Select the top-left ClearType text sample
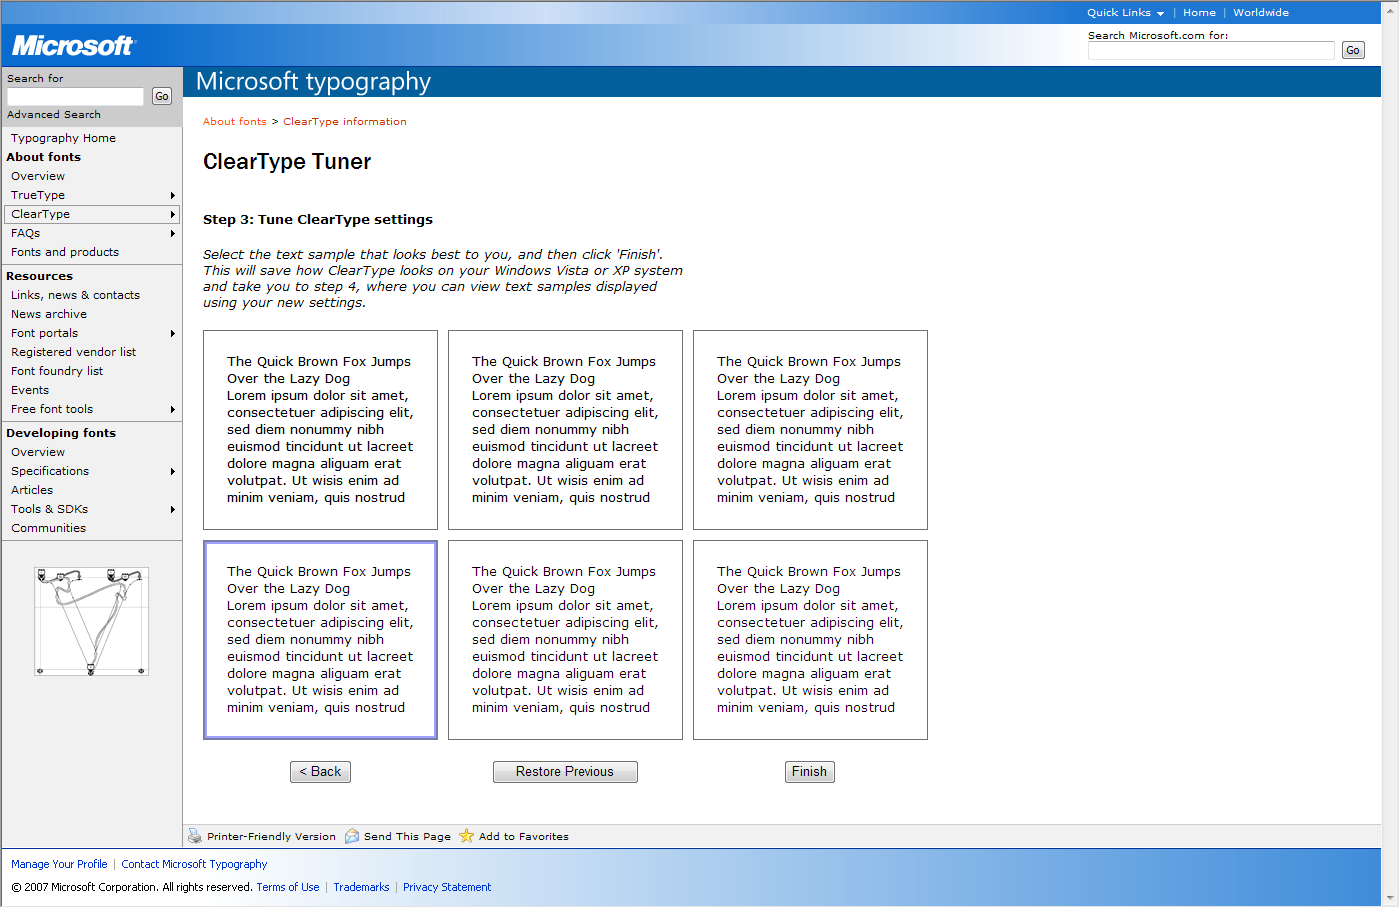The height and width of the screenshot is (908, 1400). pyautogui.click(x=320, y=430)
